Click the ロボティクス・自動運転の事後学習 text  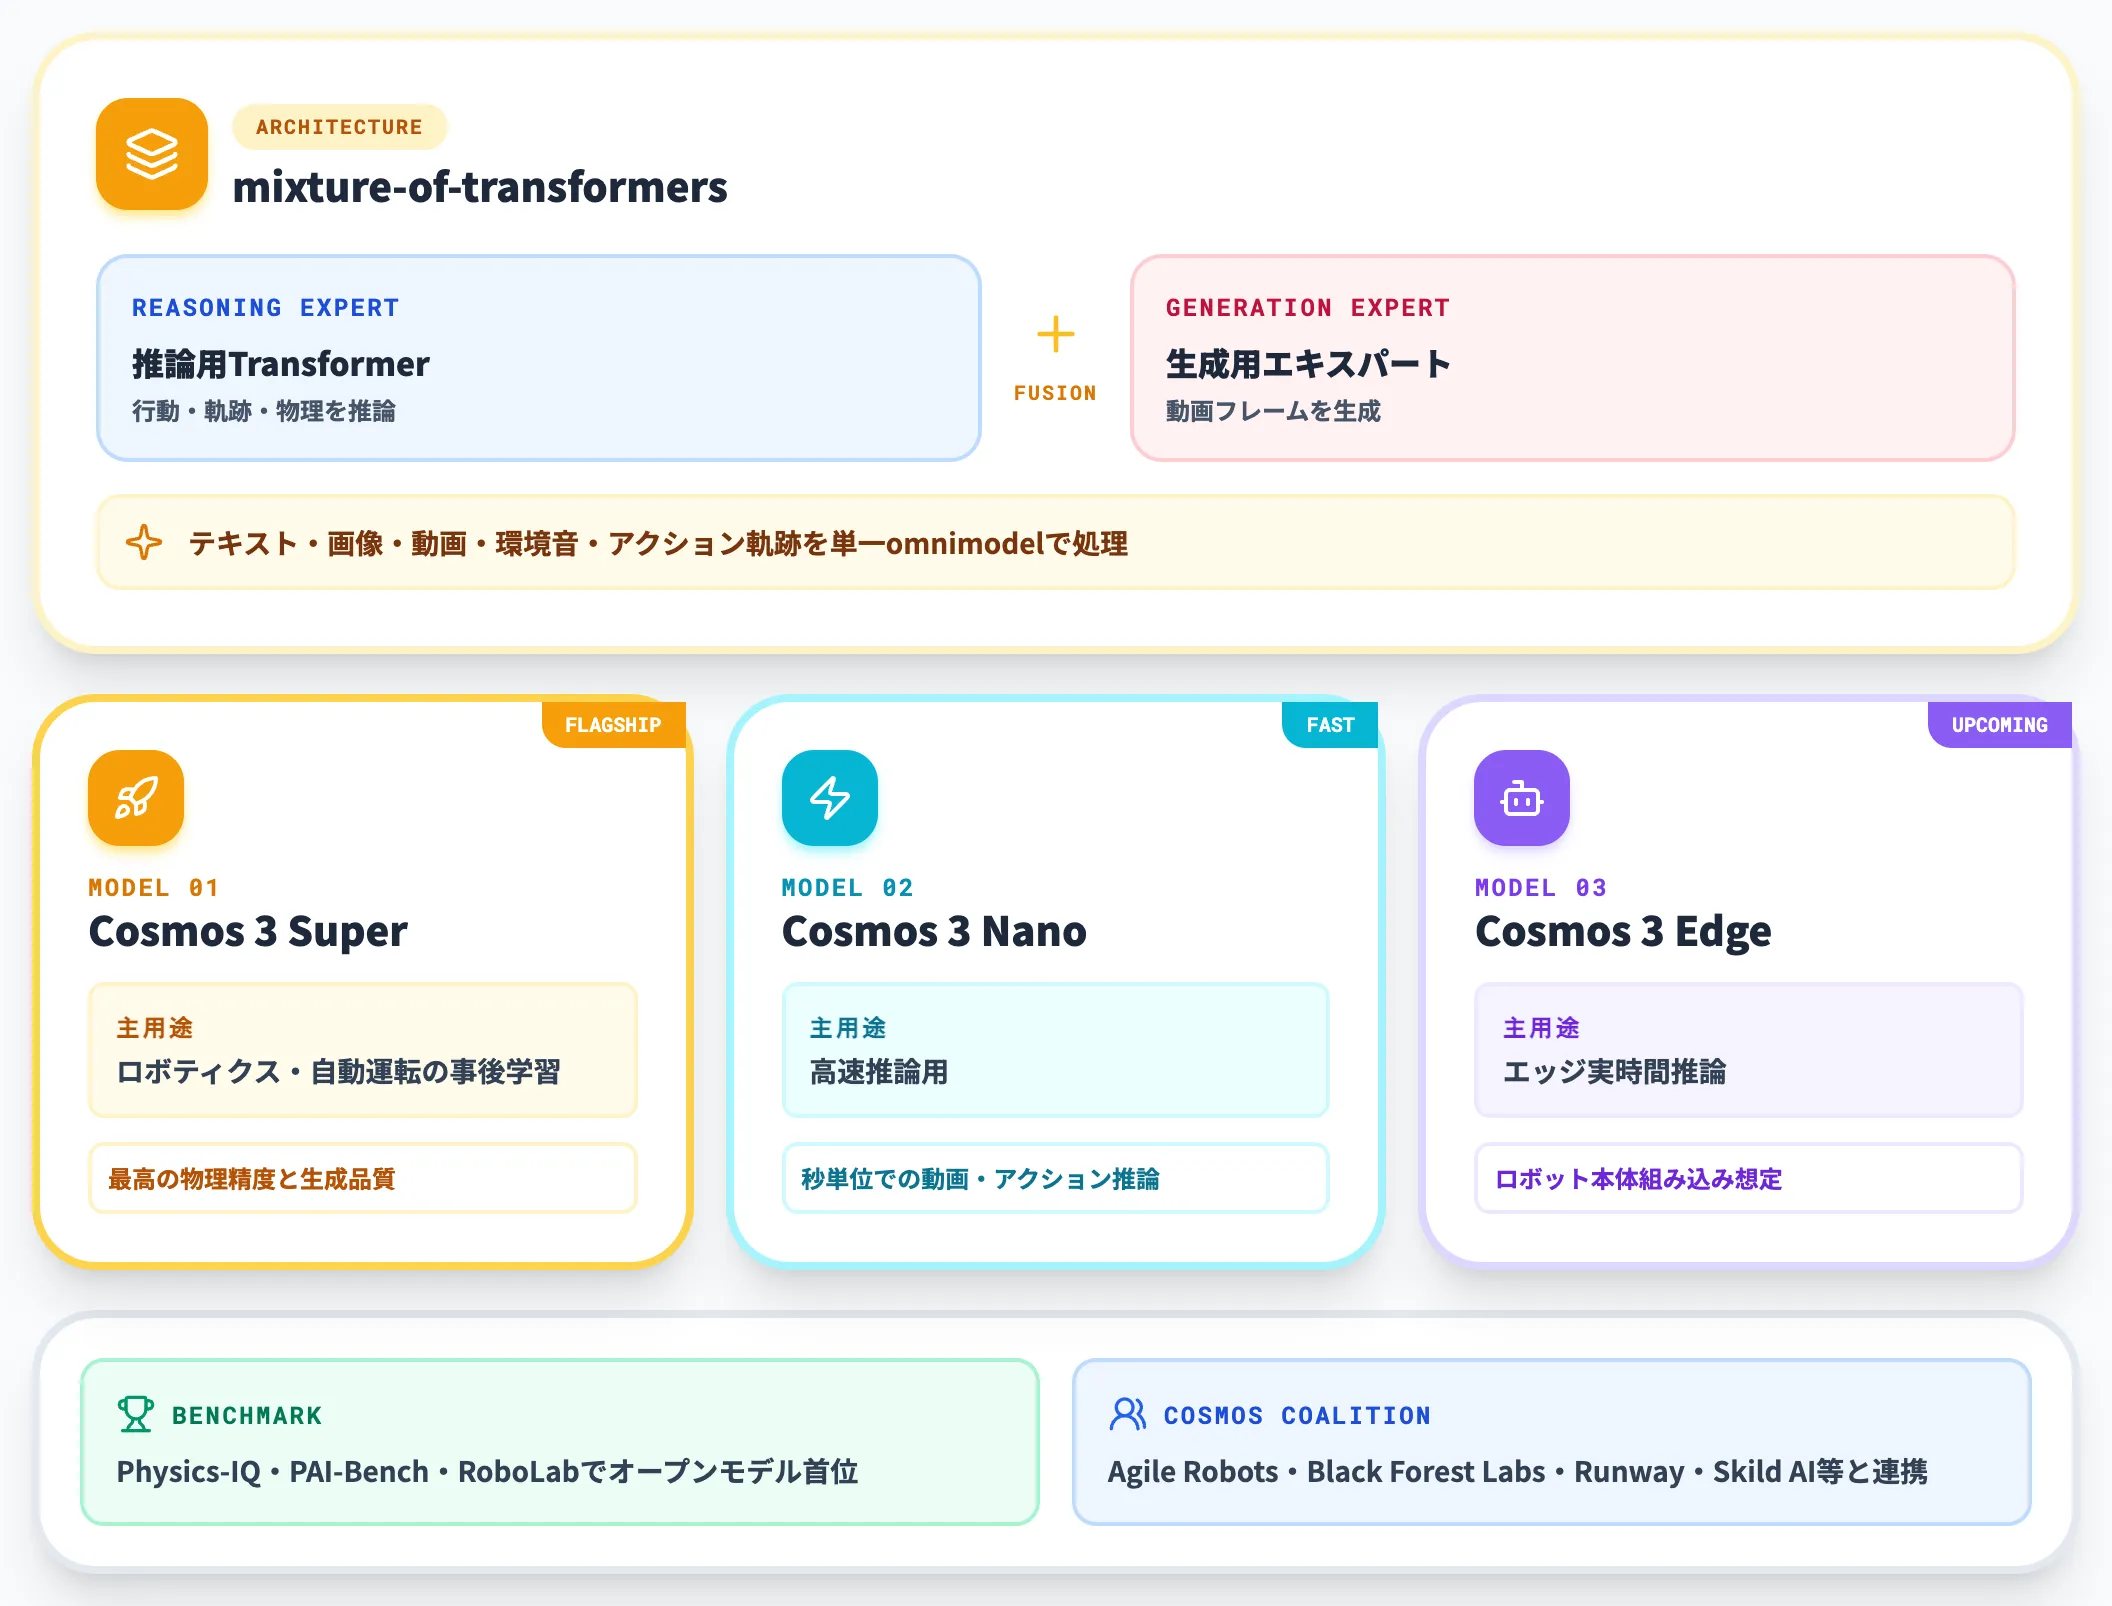pyautogui.click(x=339, y=1072)
